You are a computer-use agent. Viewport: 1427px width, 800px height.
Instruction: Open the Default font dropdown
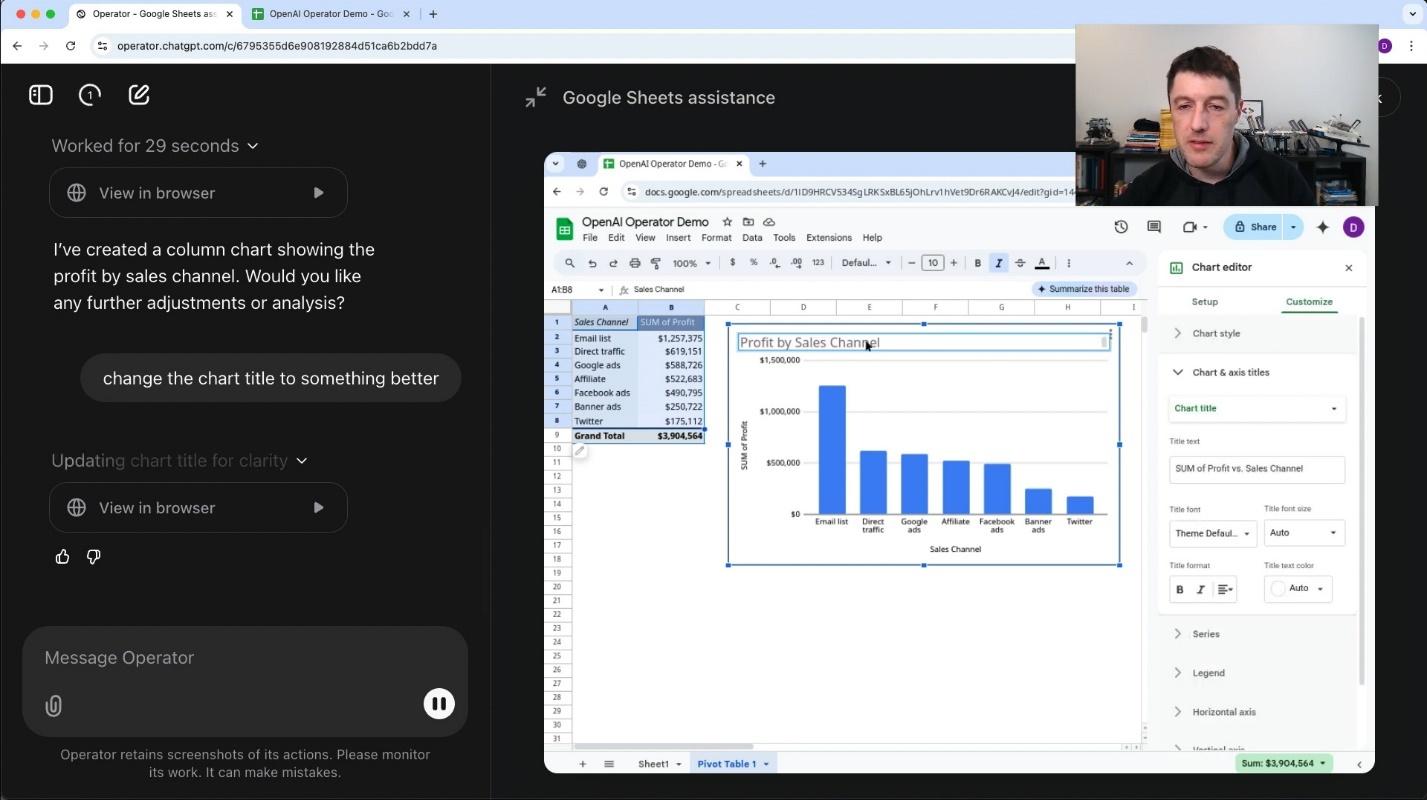pos(866,263)
